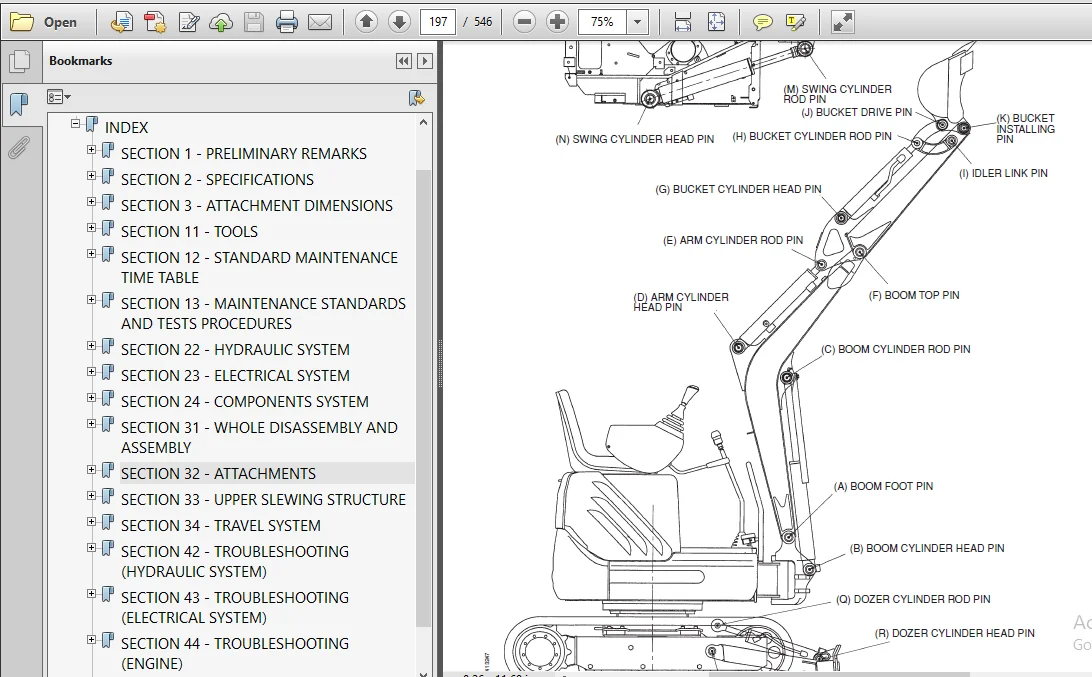Open SECTION 22 - HYDRAULIC SYSTEM bookmark
This screenshot has width=1092, height=677.
[x=235, y=350]
